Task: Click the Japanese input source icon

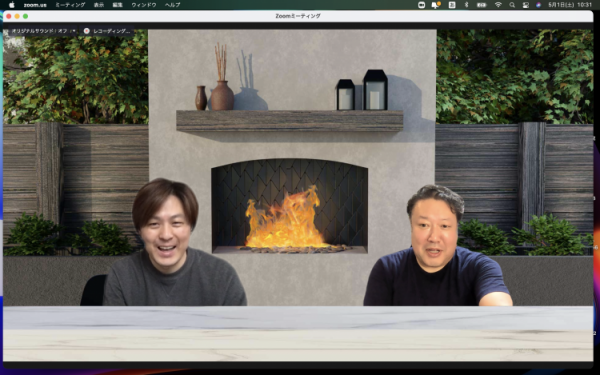Action: (452, 5)
